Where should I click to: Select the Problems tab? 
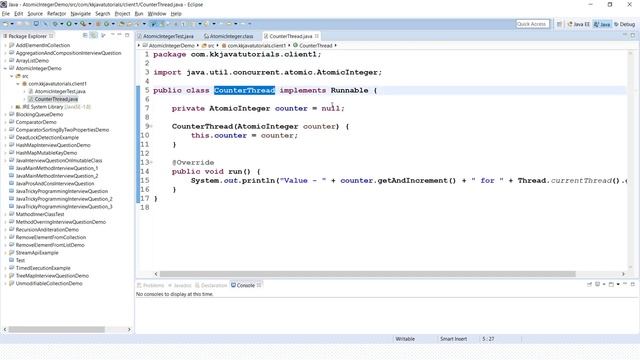pyautogui.click(x=151, y=285)
